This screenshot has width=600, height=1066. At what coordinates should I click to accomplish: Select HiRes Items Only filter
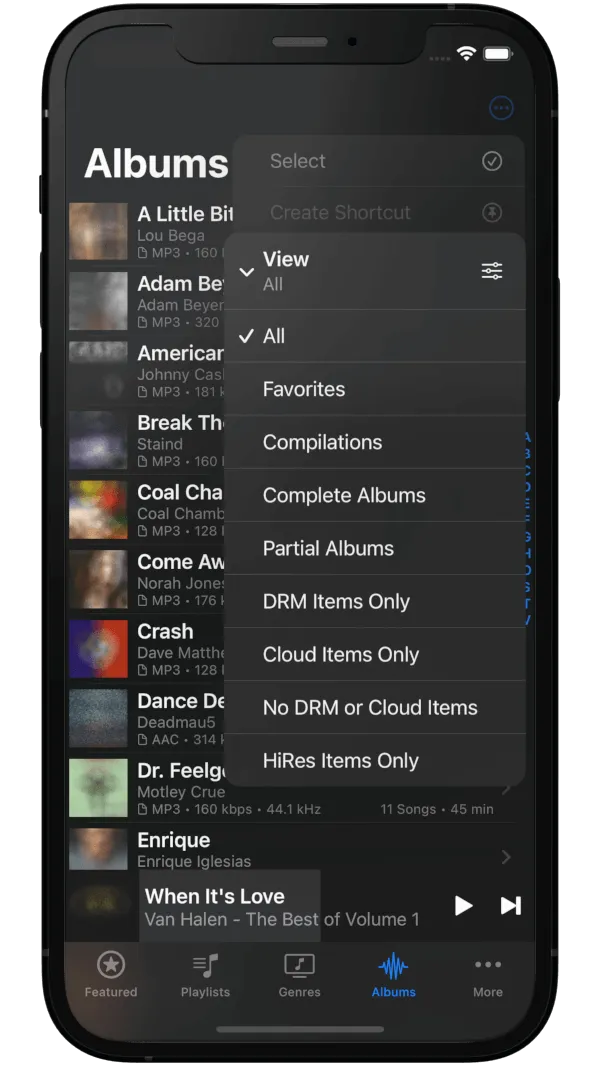tap(374, 760)
